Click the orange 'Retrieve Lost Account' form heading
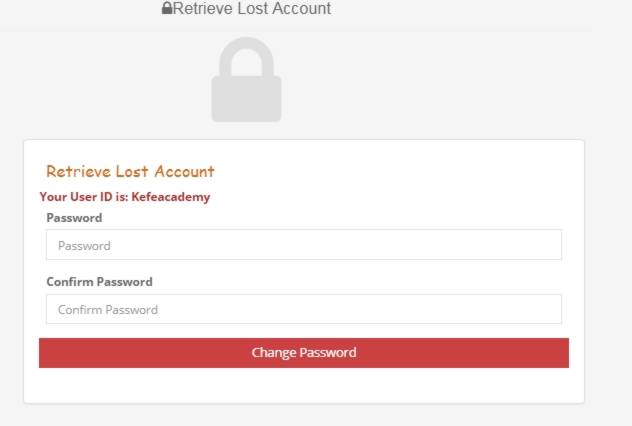Viewport: 632px width, 426px height. click(x=130, y=172)
